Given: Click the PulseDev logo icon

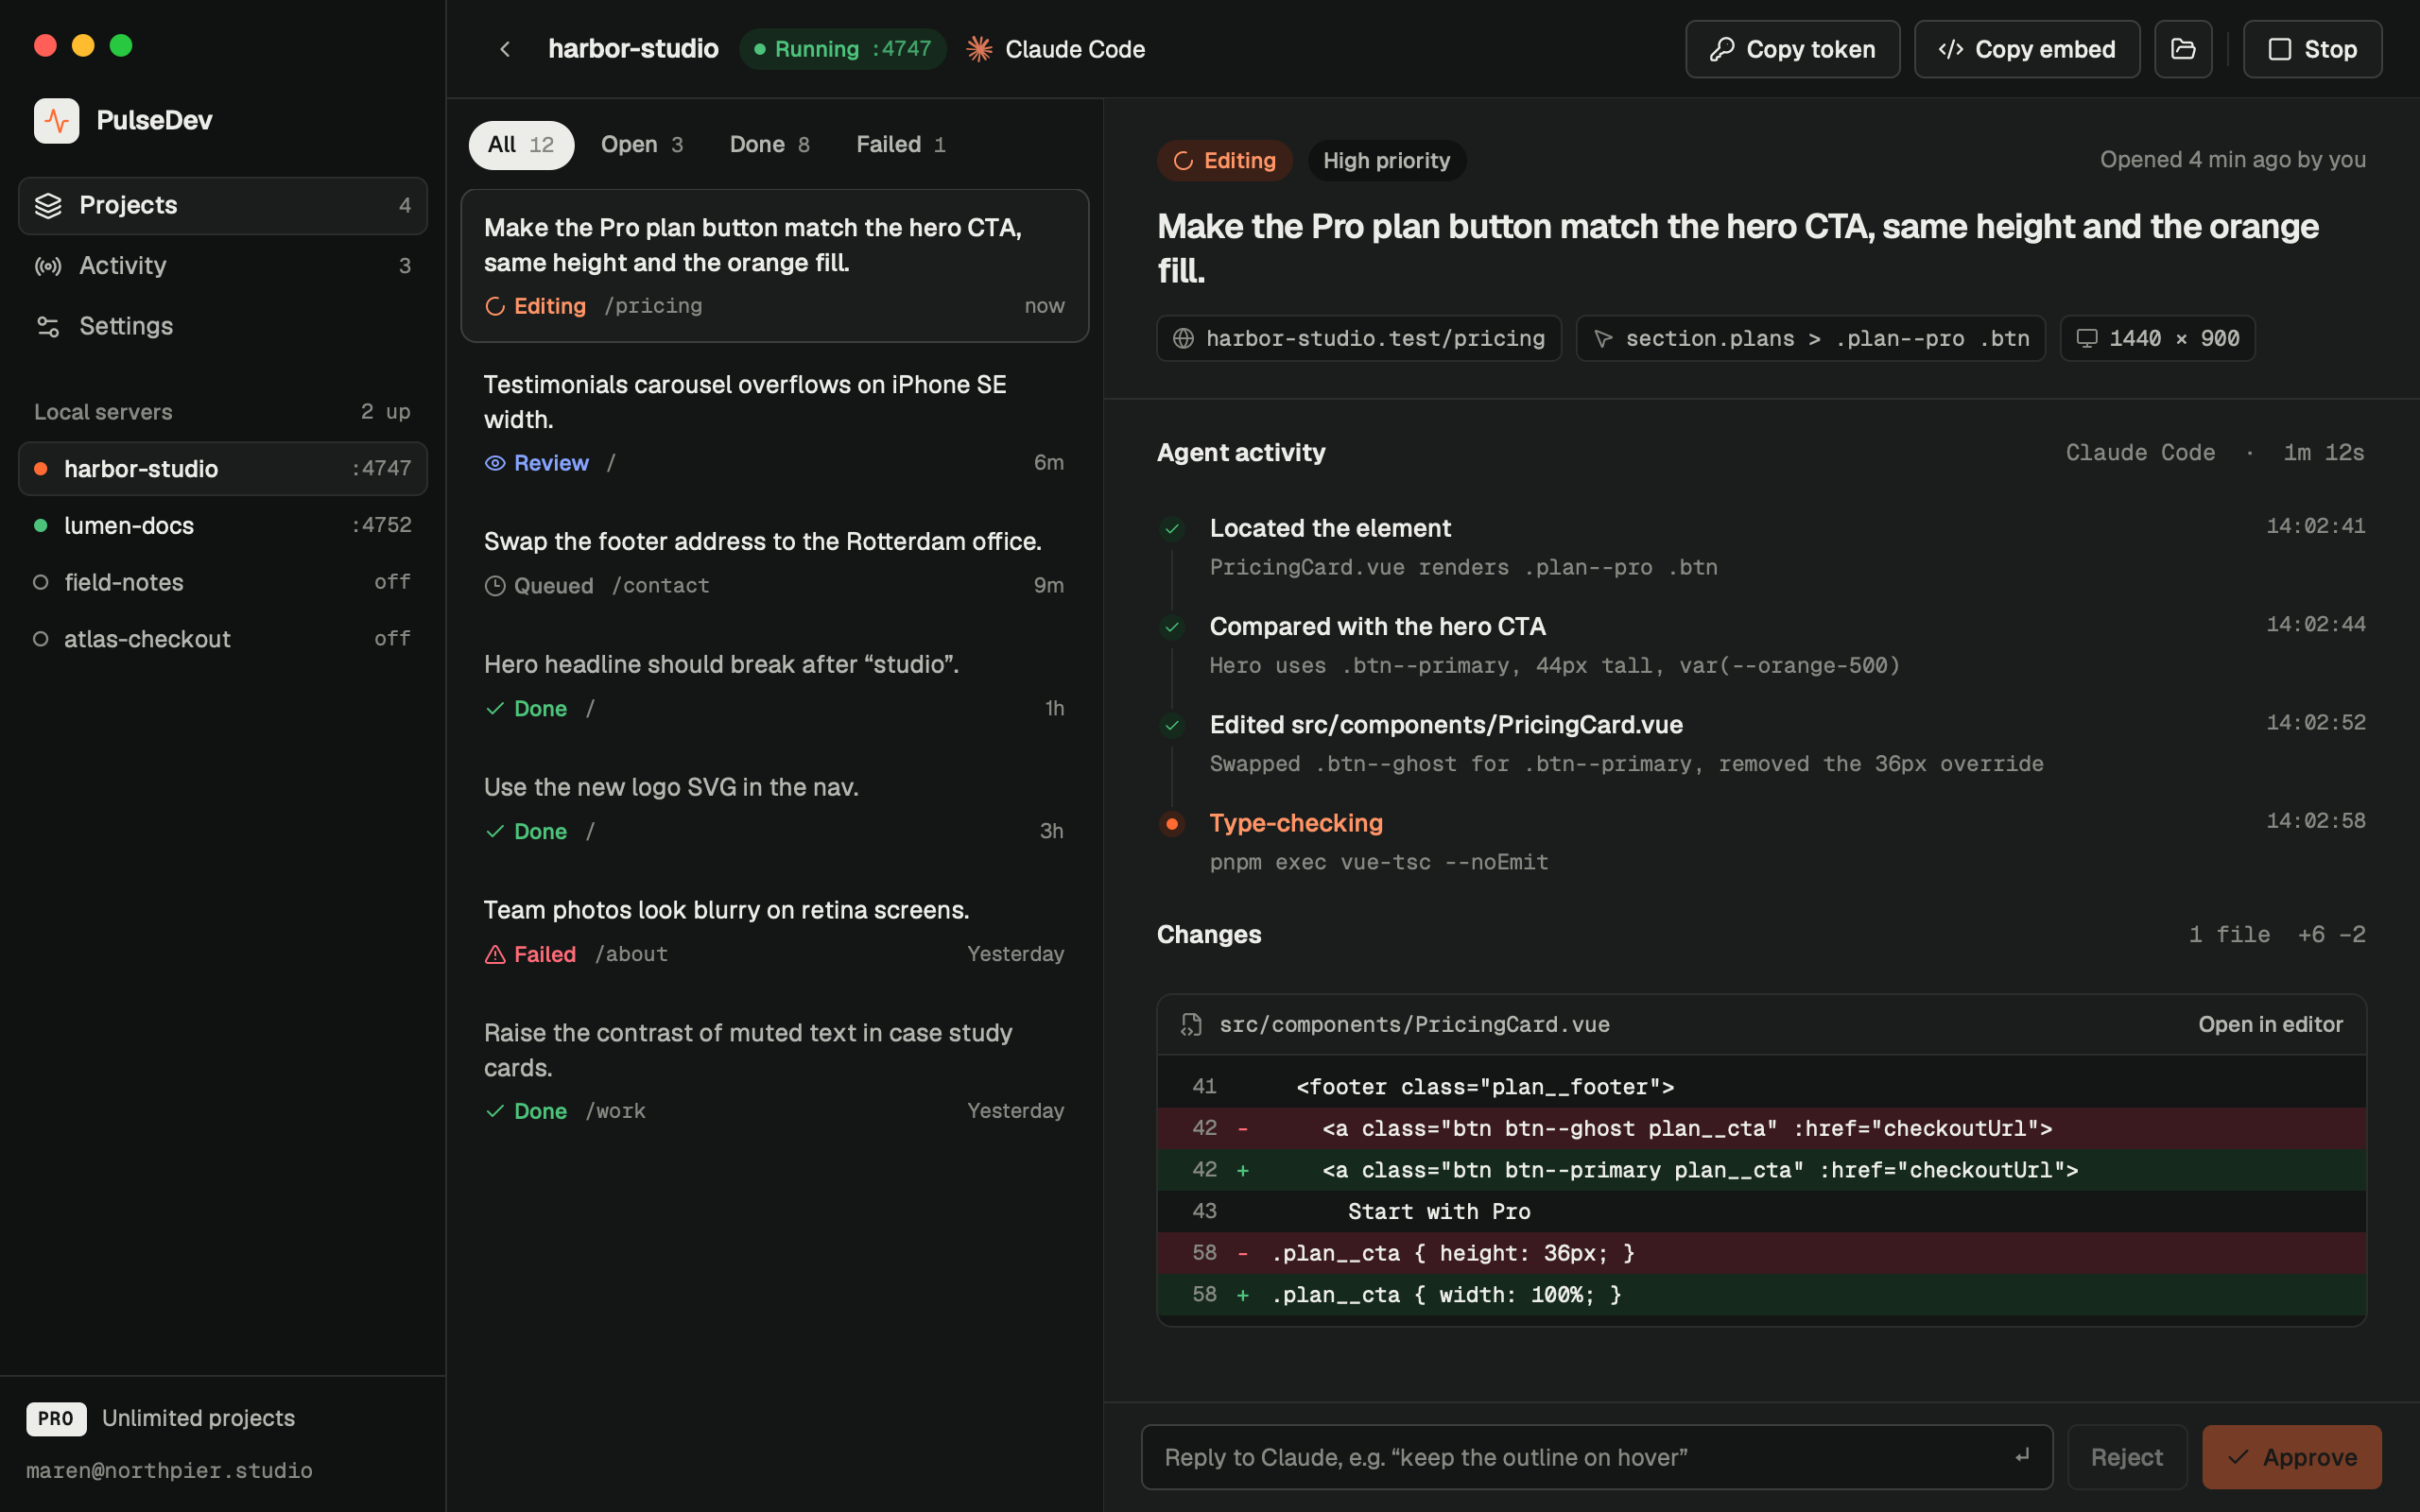Looking at the screenshot, I should (56, 120).
